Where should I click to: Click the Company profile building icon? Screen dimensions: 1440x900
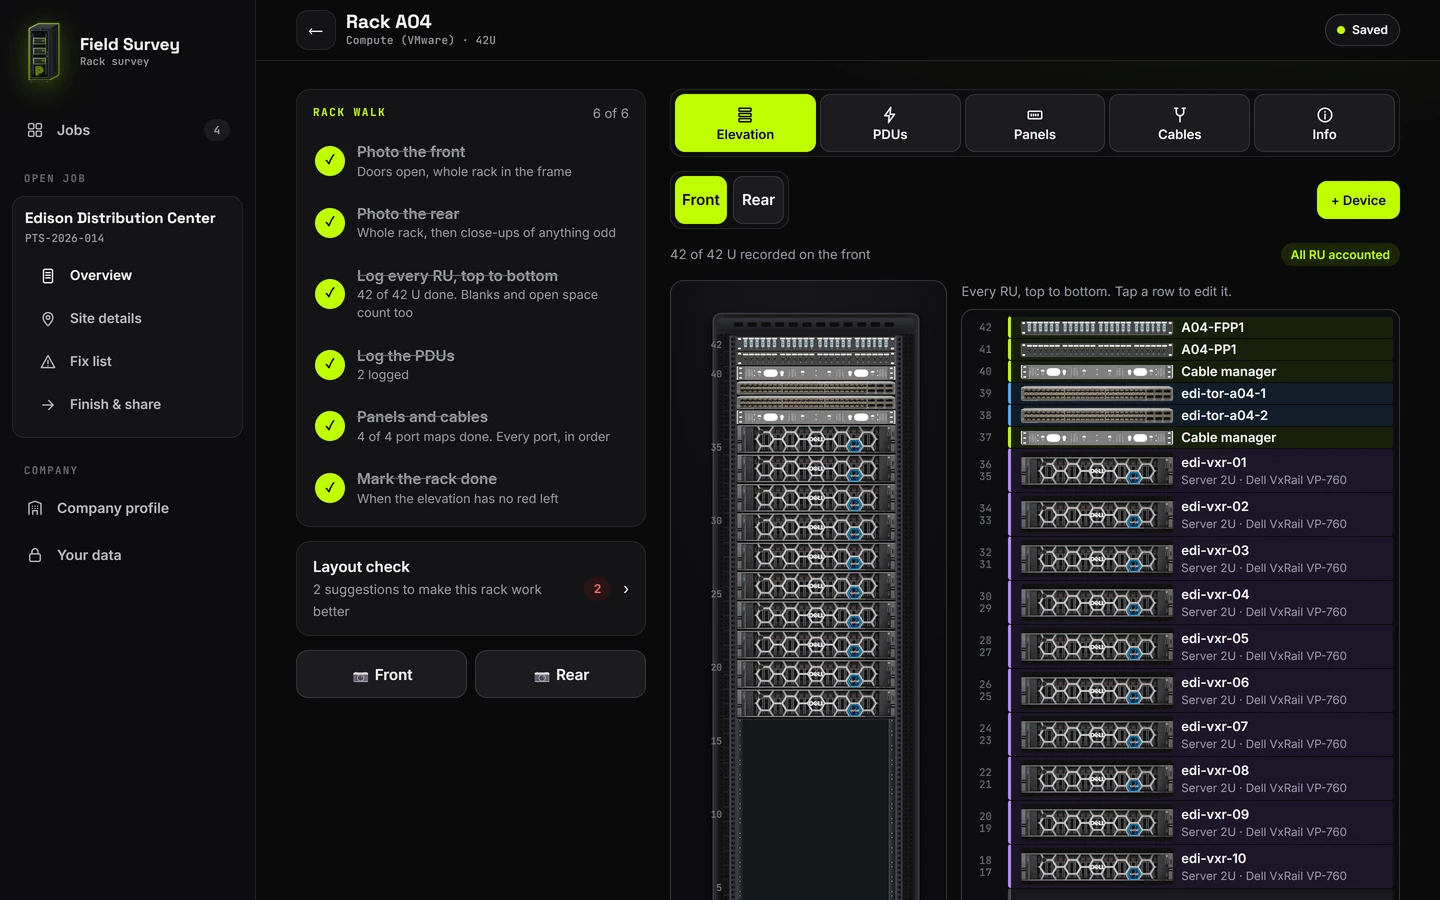coord(35,508)
